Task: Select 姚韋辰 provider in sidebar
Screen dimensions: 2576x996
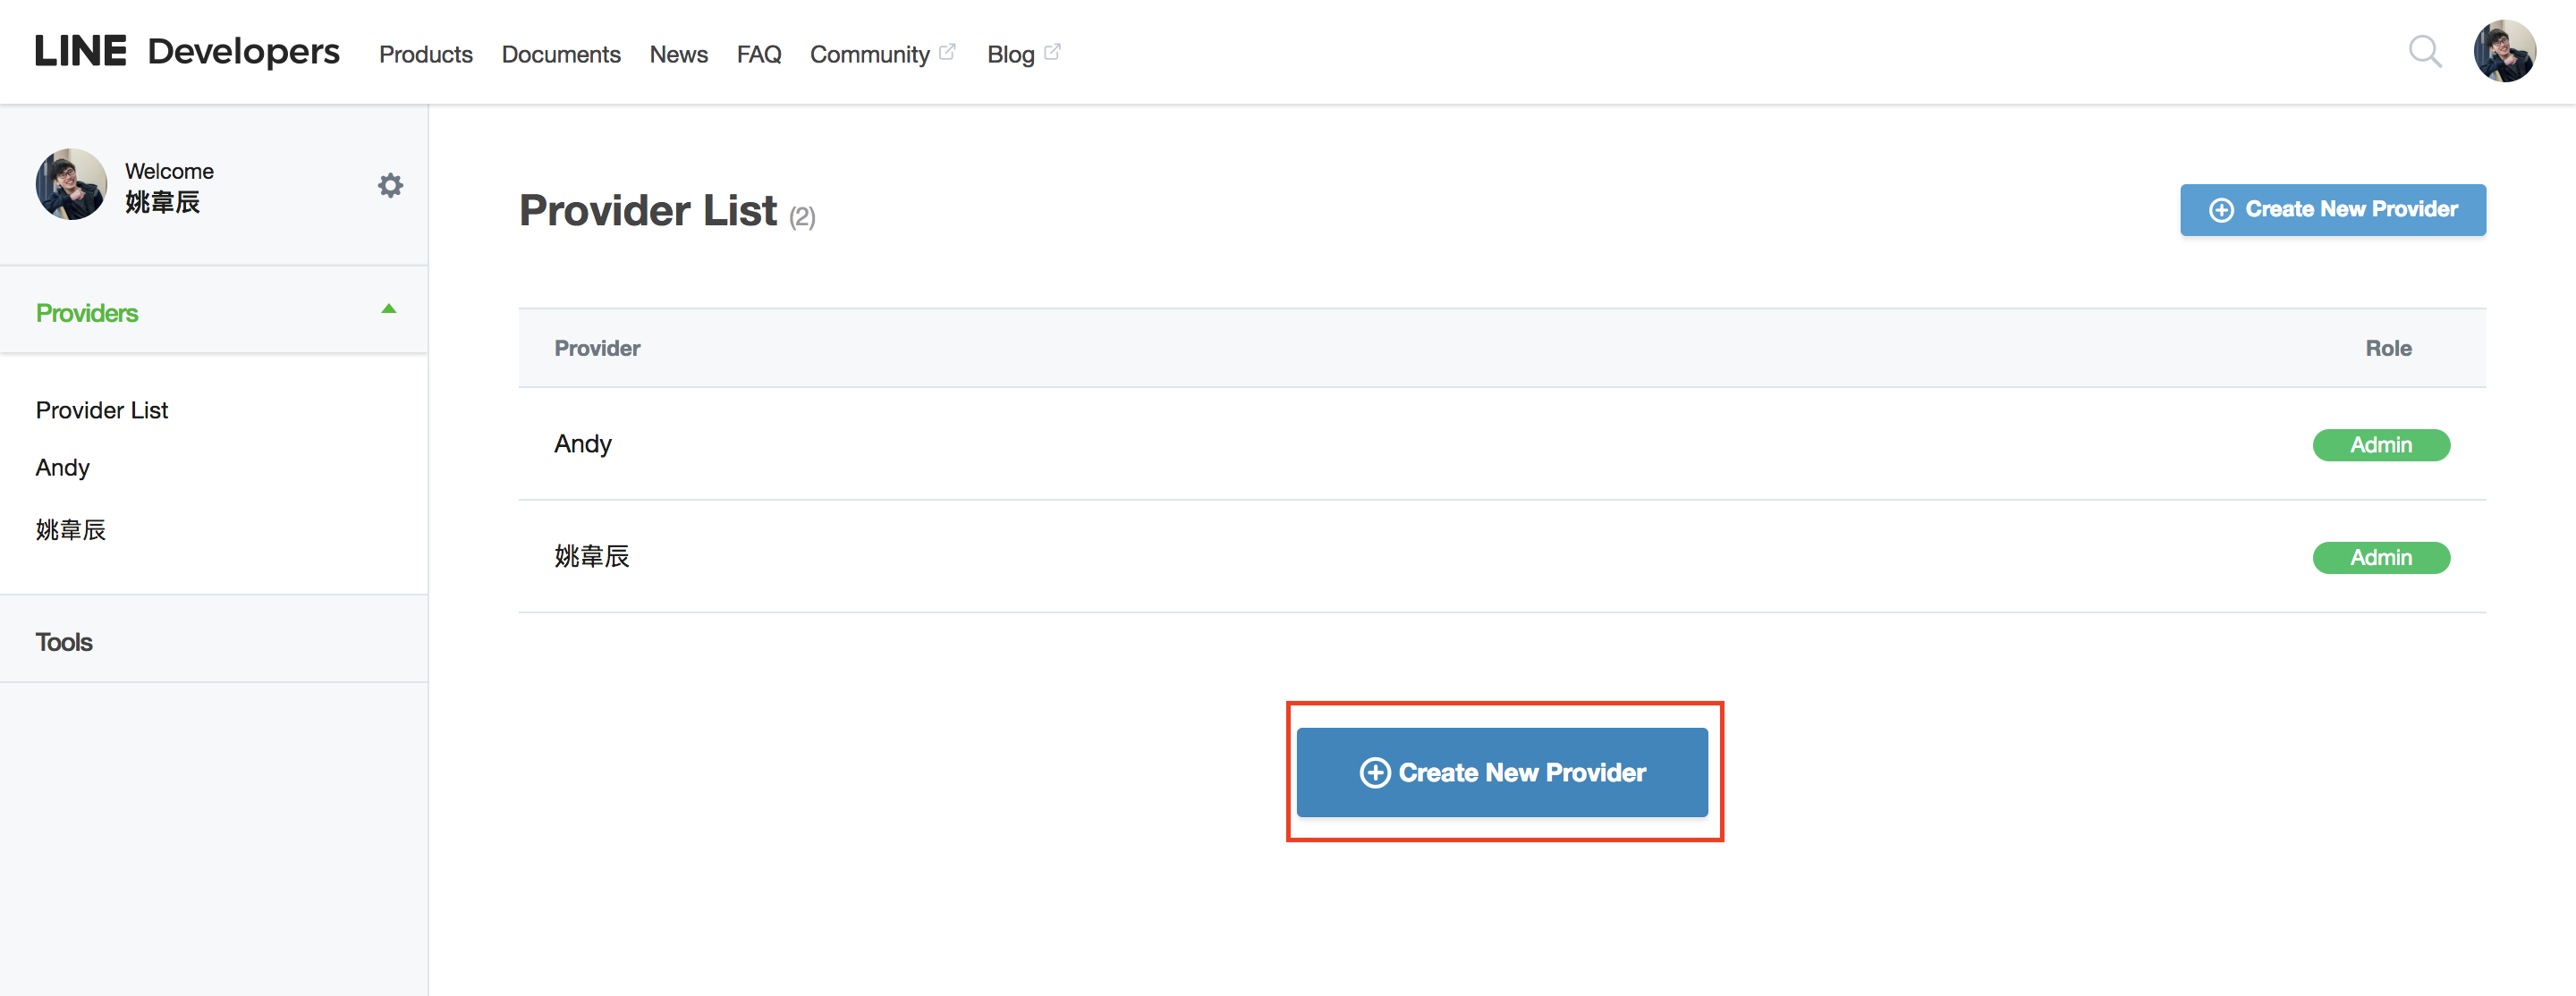Action: (x=71, y=529)
